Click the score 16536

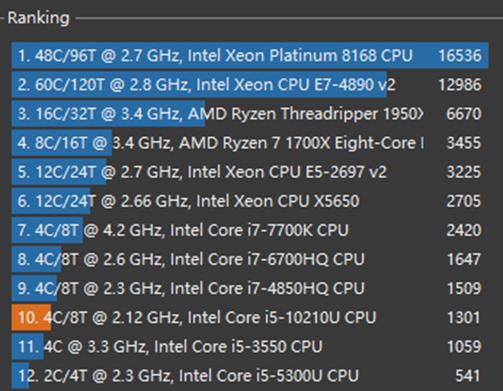pyautogui.click(x=460, y=55)
